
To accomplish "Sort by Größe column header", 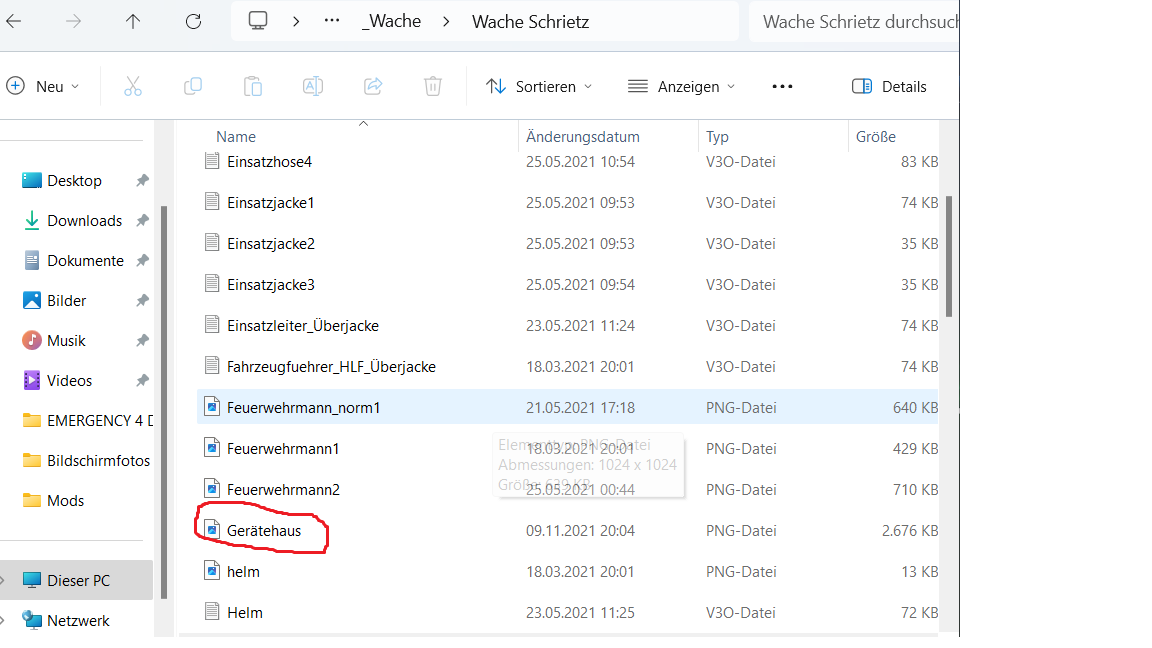I will tap(876, 137).
